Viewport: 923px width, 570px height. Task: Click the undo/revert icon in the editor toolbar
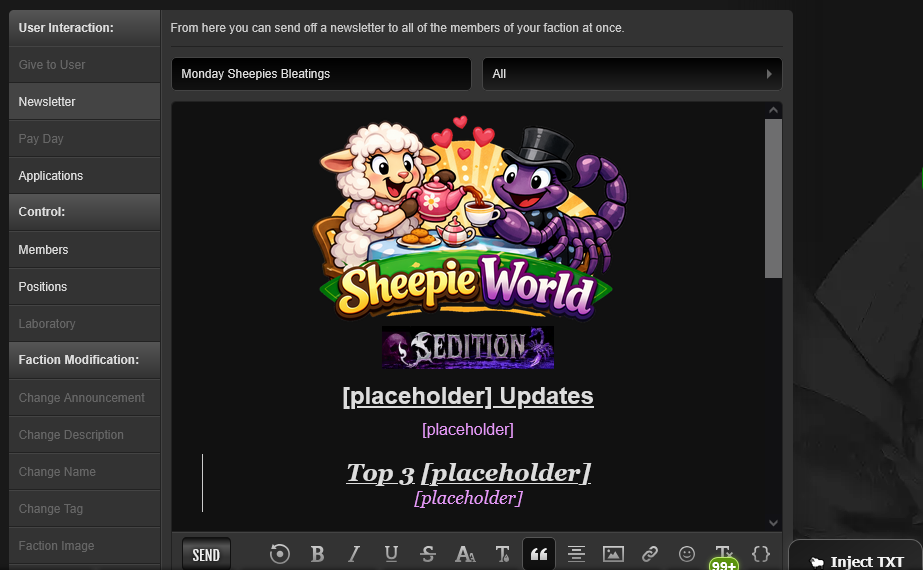click(x=280, y=554)
